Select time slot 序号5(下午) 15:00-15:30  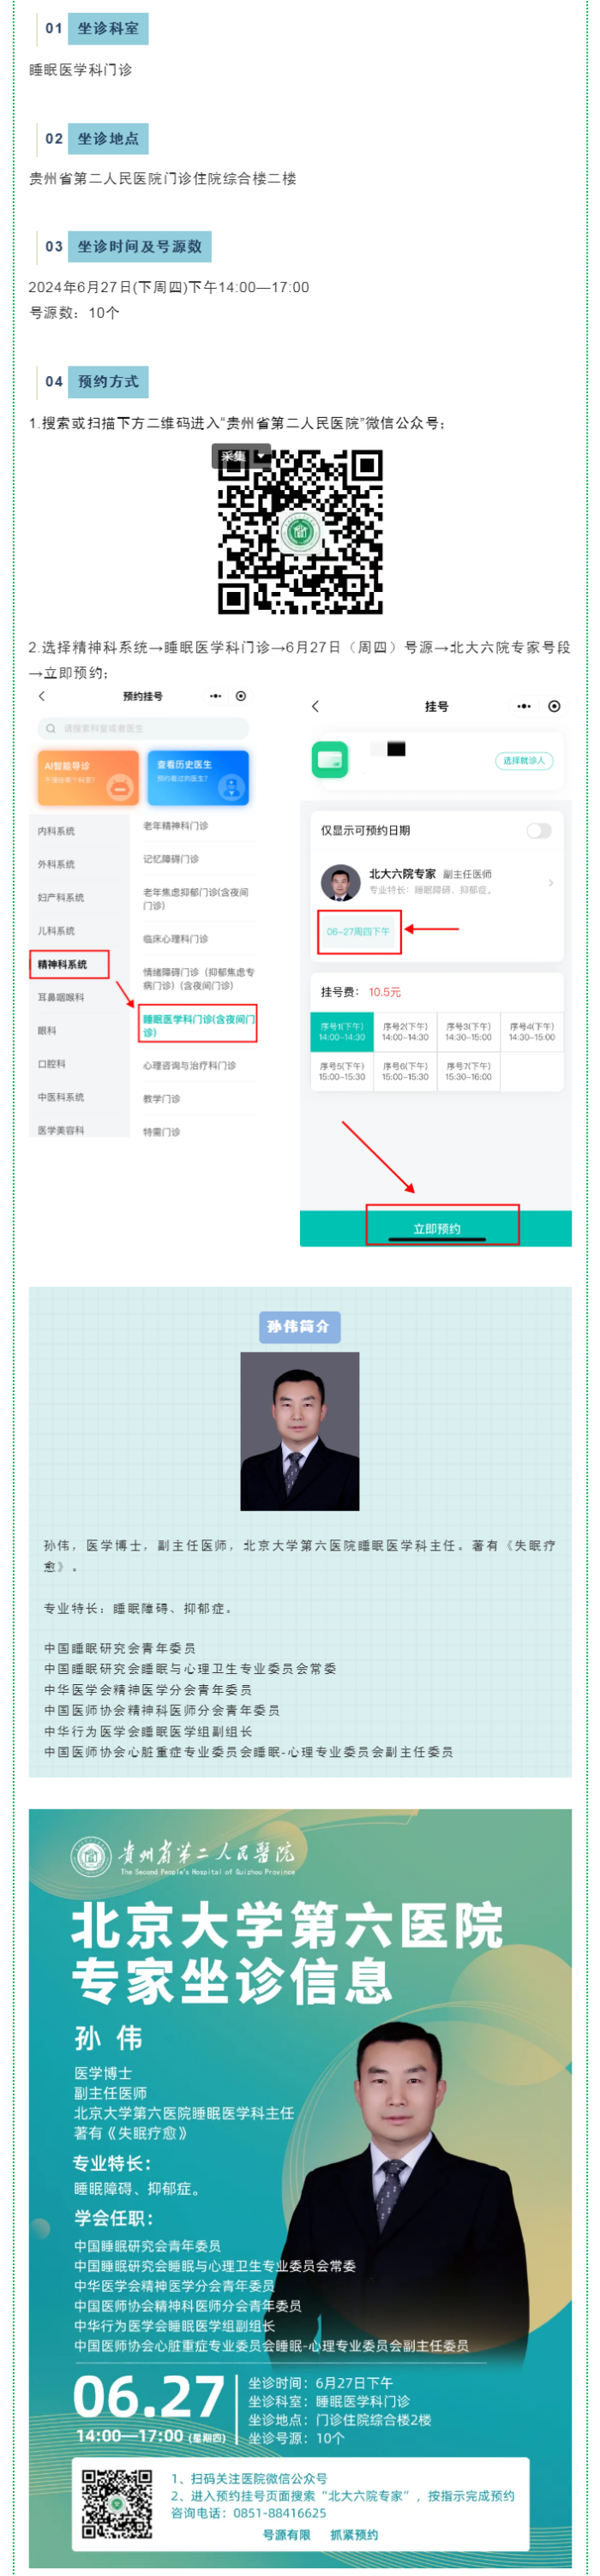[342, 1071]
